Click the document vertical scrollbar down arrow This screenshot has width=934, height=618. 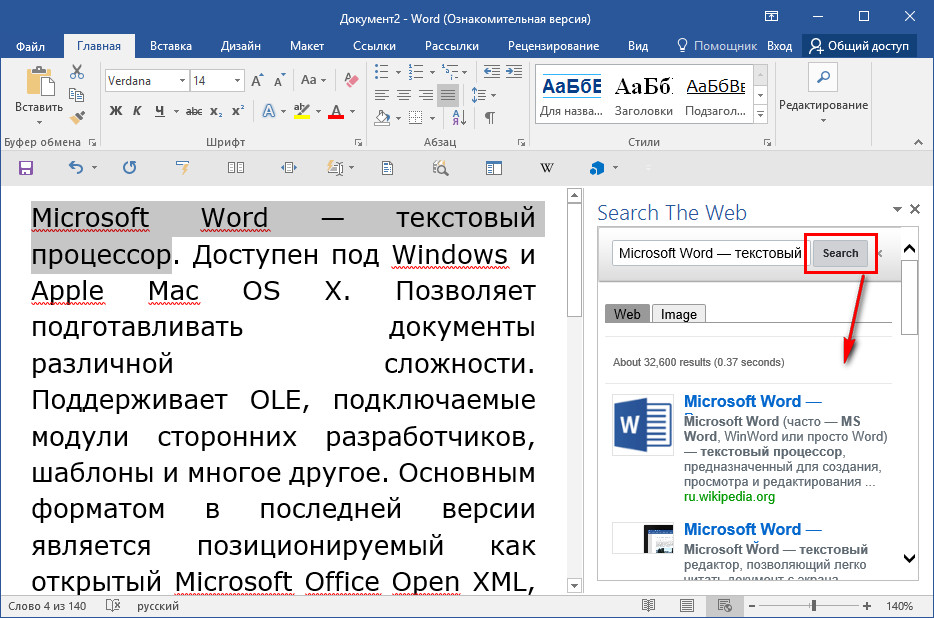tap(574, 586)
